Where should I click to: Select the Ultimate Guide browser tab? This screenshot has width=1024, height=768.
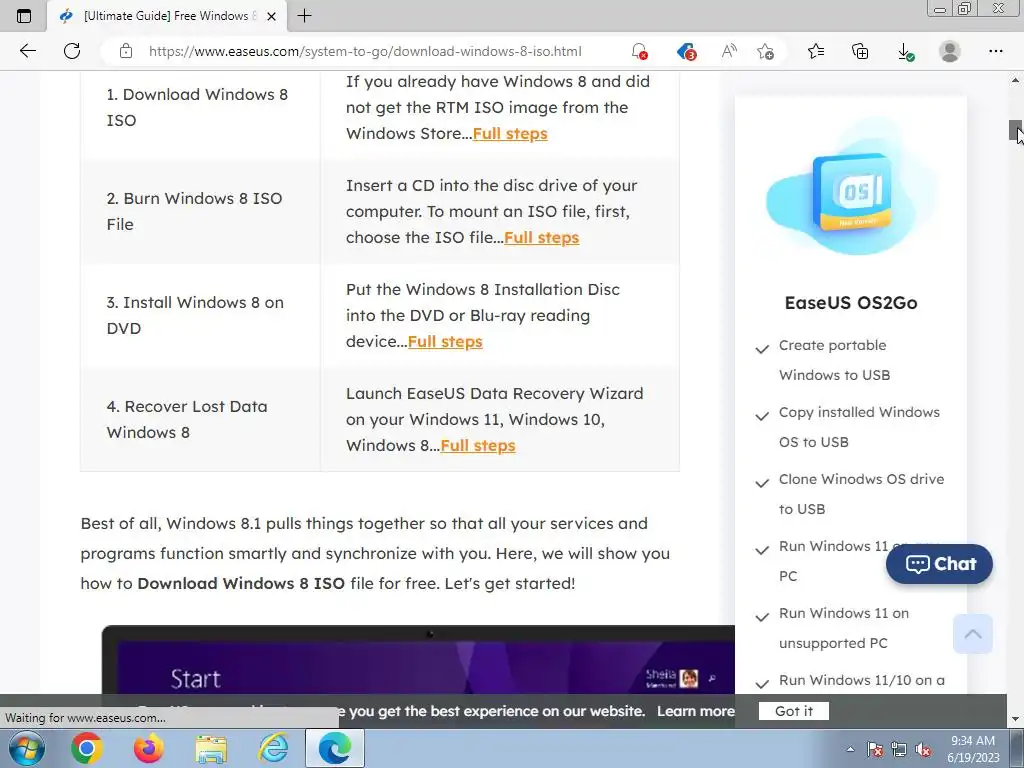[x=167, y=16]
